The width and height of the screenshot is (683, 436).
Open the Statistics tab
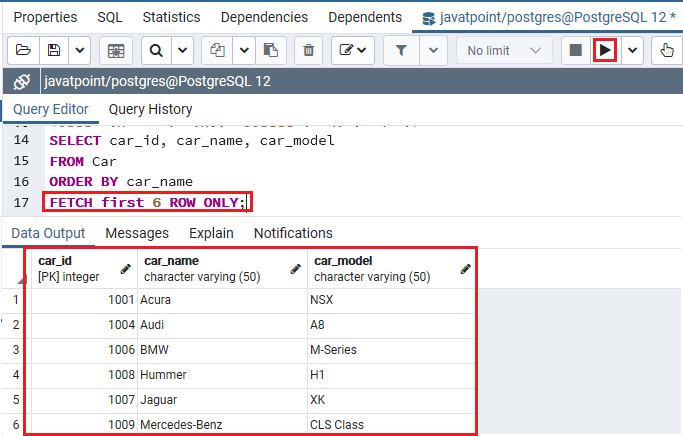tap(172, 17)
